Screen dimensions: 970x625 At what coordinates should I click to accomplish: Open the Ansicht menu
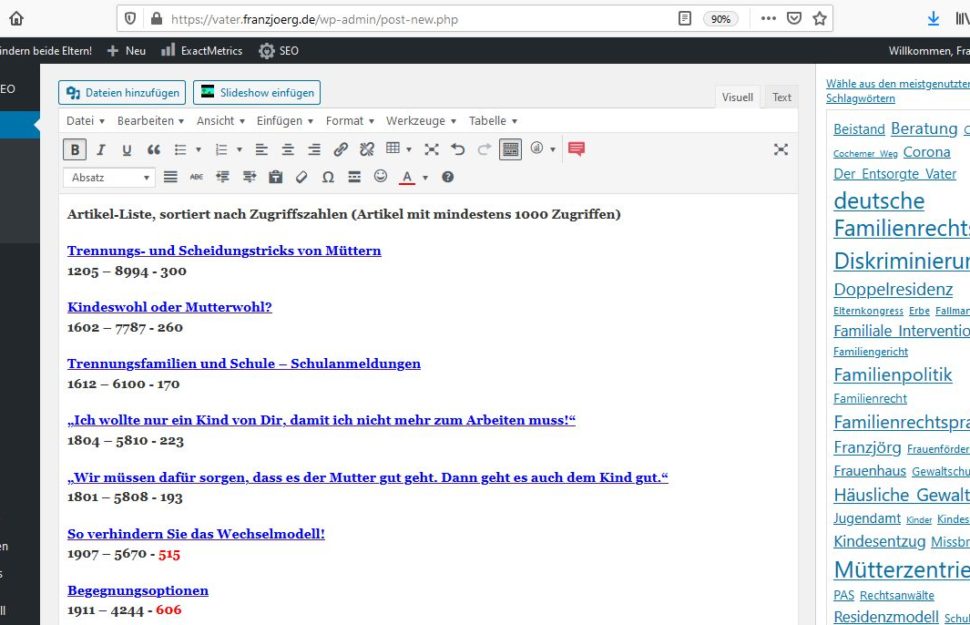[x=221, y=121]
